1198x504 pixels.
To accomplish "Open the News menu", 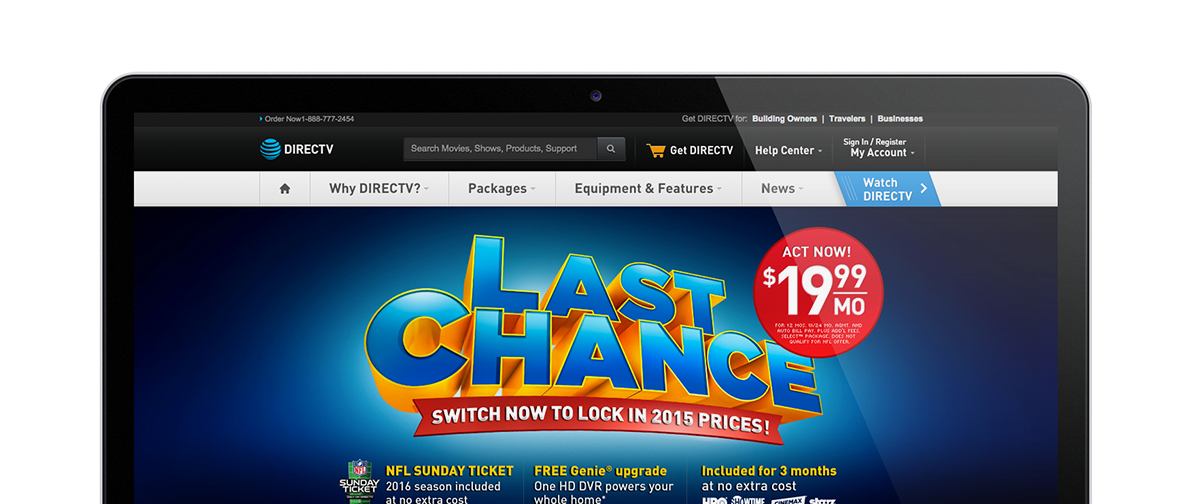I will coord(782,189).
